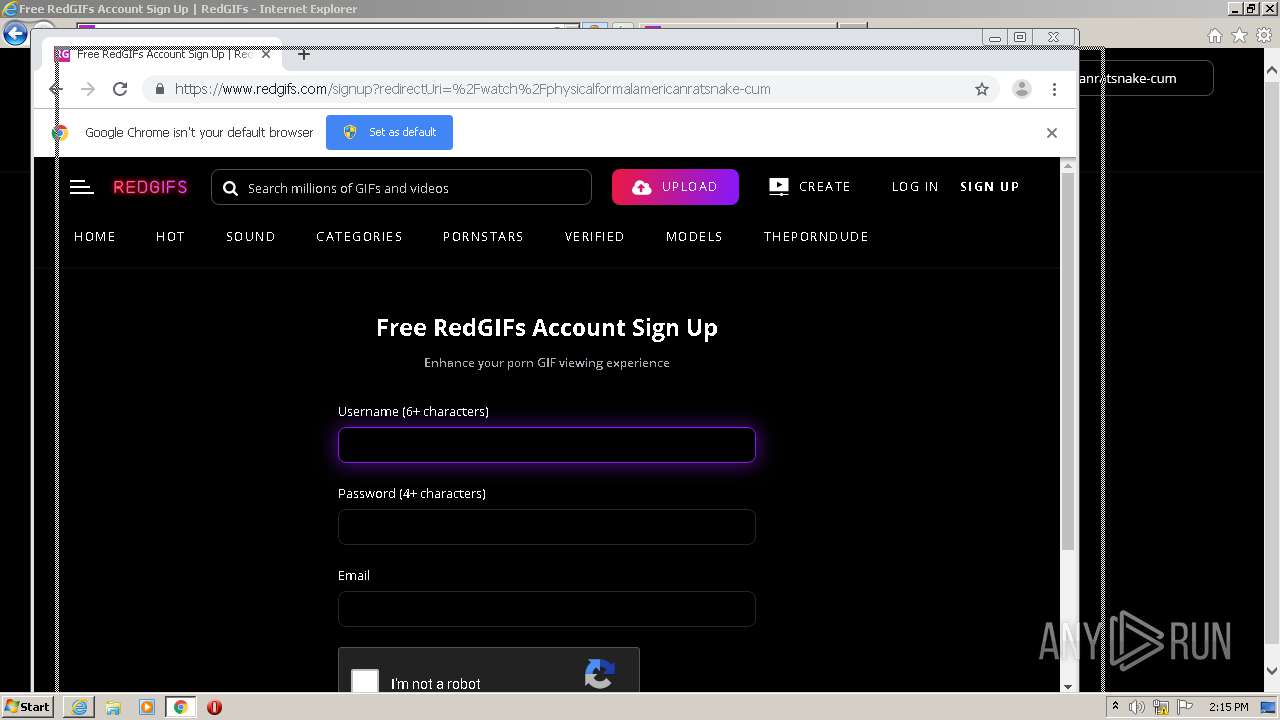Switch to Chrome taskbar icon
Screen dimensions: 1280x720
click(x=181, y=707)
